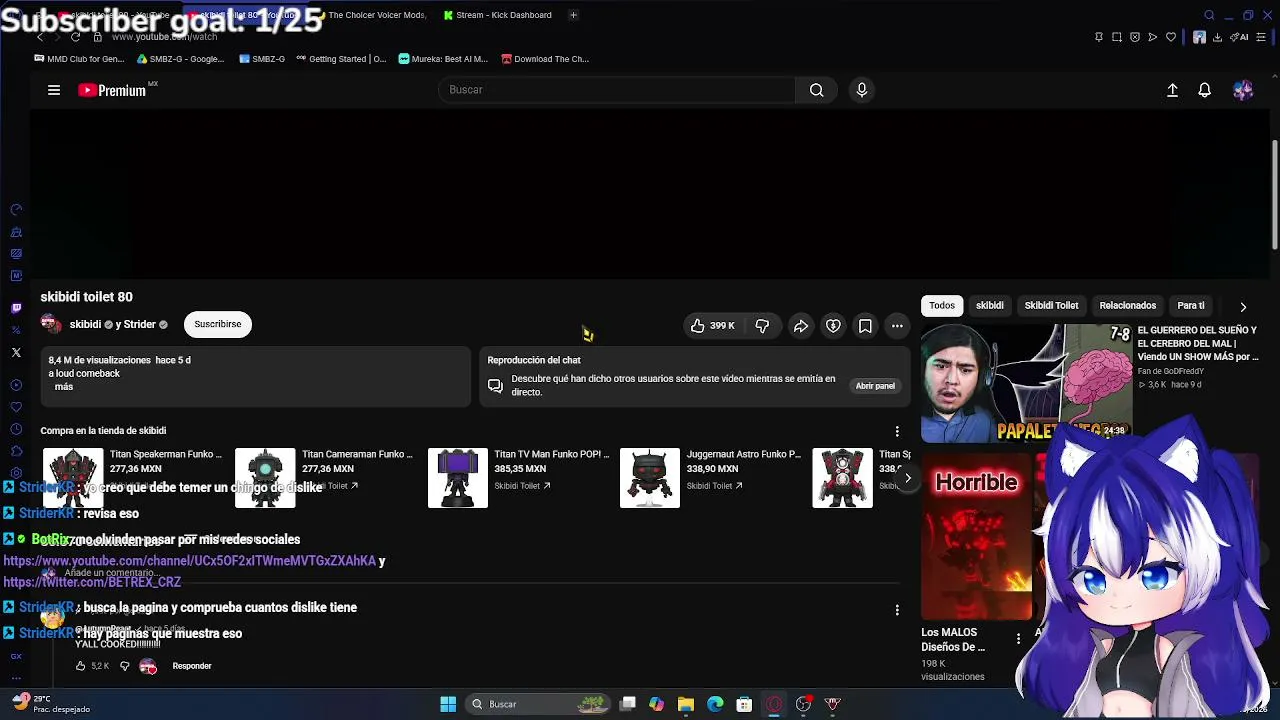Screen dimensions: 1280x720
Task: Click the weather widget showing 29°C
Action: (x=52, y=704)
